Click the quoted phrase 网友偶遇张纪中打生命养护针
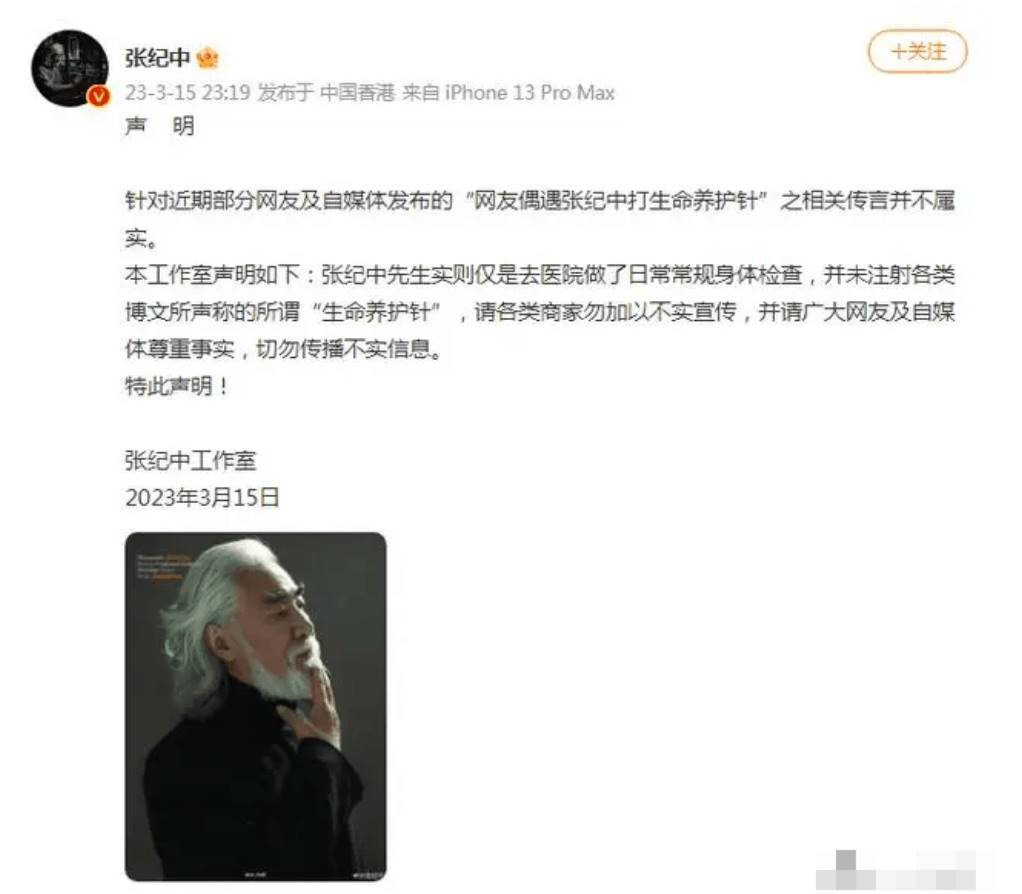The height and width of the screenshot is (894, 1022). 615,201
